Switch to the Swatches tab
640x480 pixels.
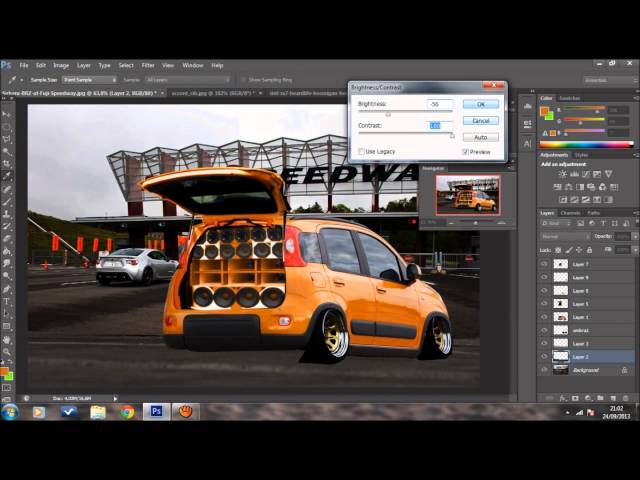point(570,98)
